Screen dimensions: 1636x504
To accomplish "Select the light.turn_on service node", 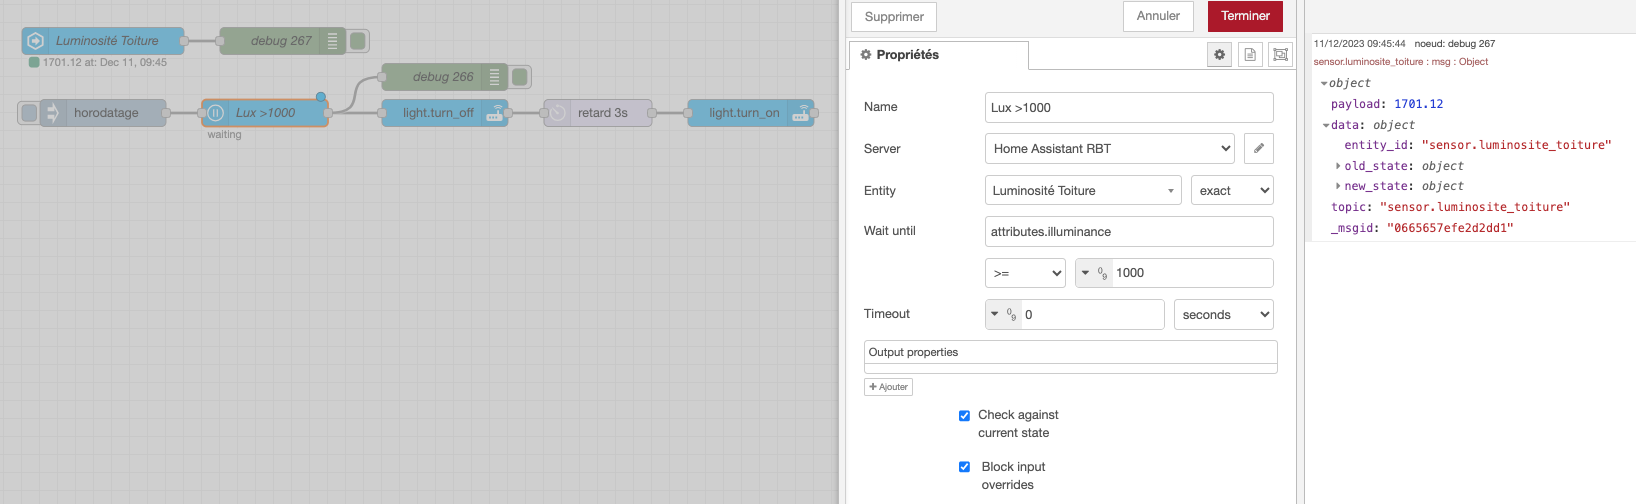I will [x=744, y=113].
